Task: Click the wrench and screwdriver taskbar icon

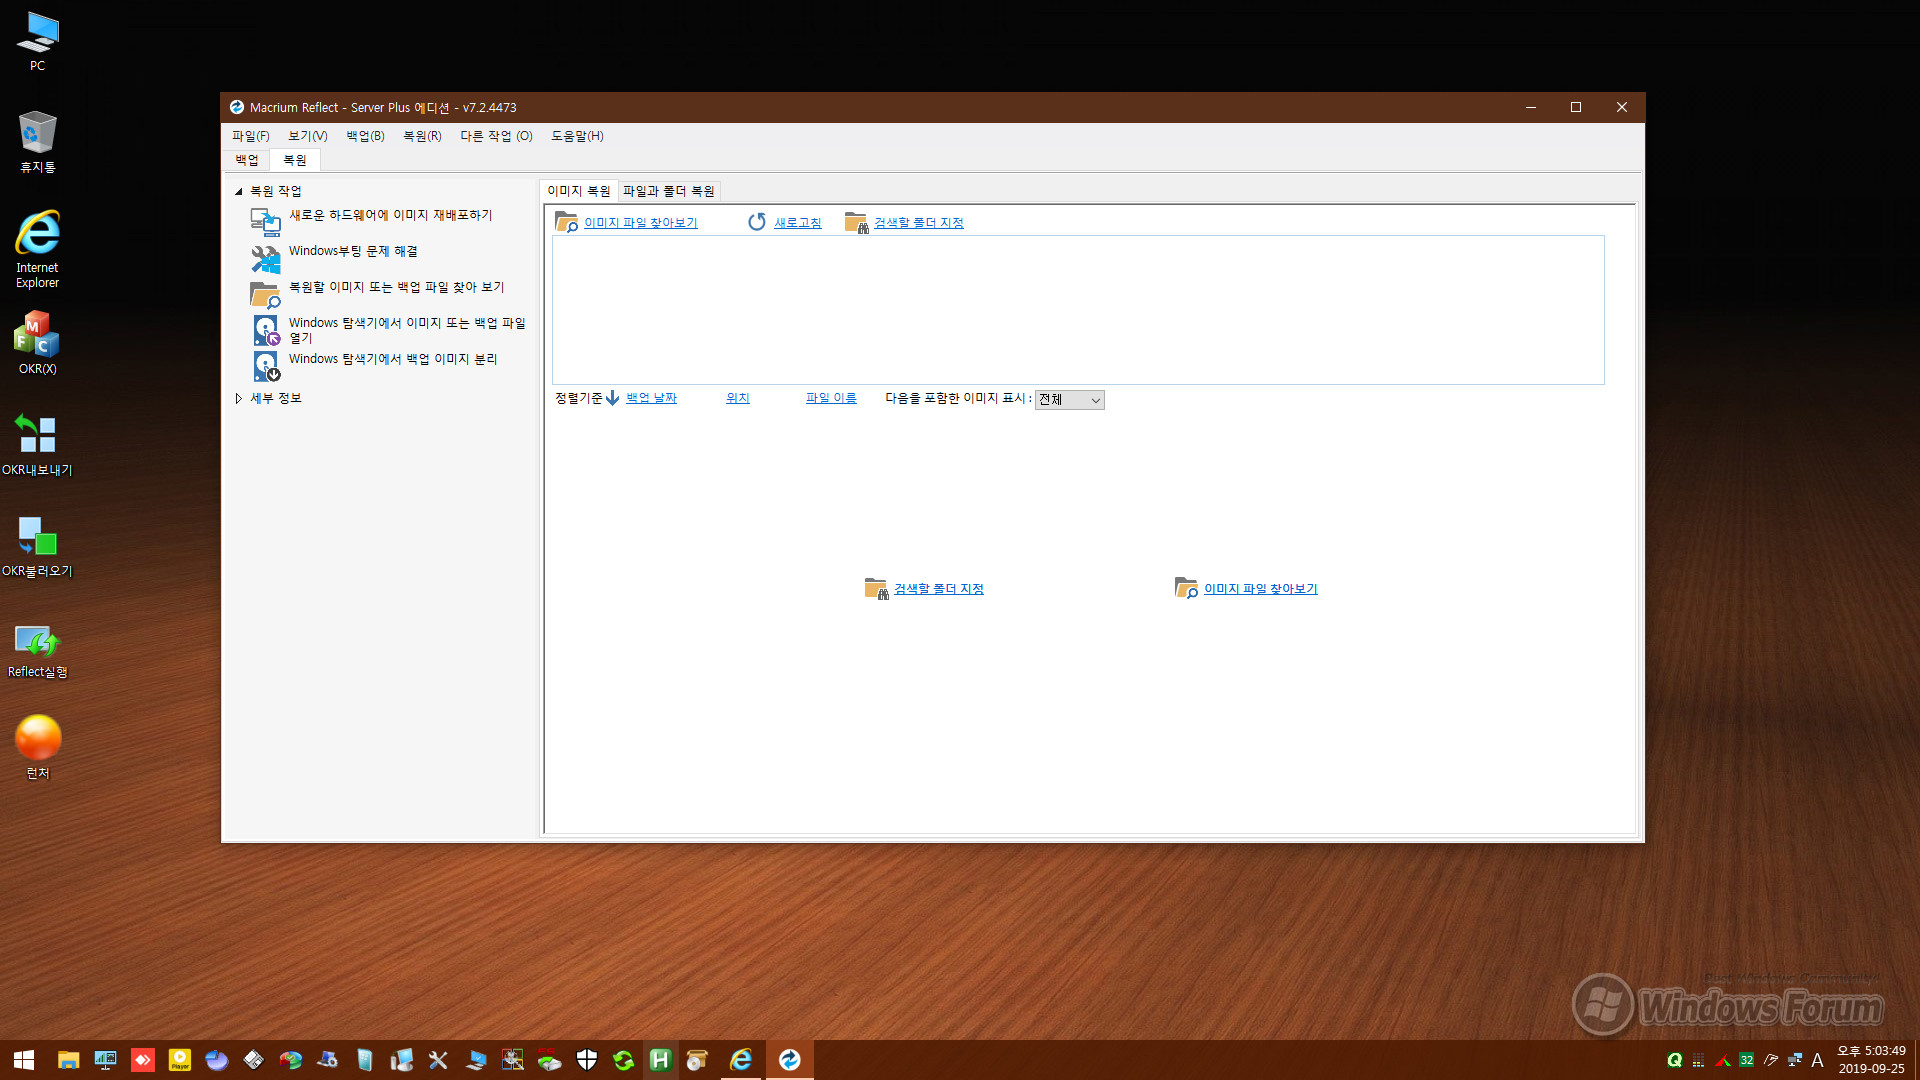Action: pyautogui.click(x=438, y=1060)
